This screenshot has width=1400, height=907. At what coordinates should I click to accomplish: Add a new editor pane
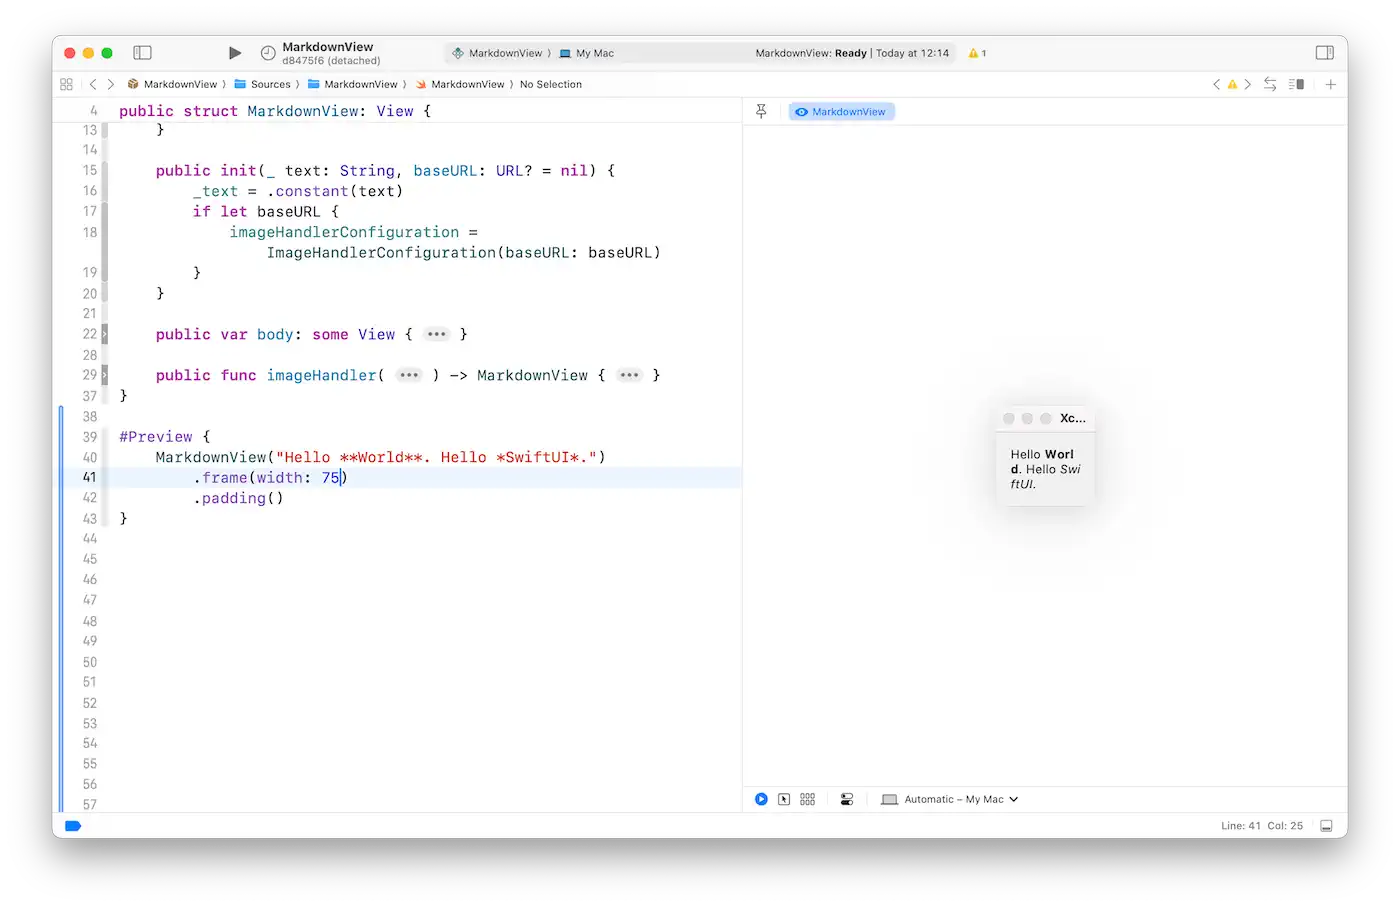(1330, 85)
